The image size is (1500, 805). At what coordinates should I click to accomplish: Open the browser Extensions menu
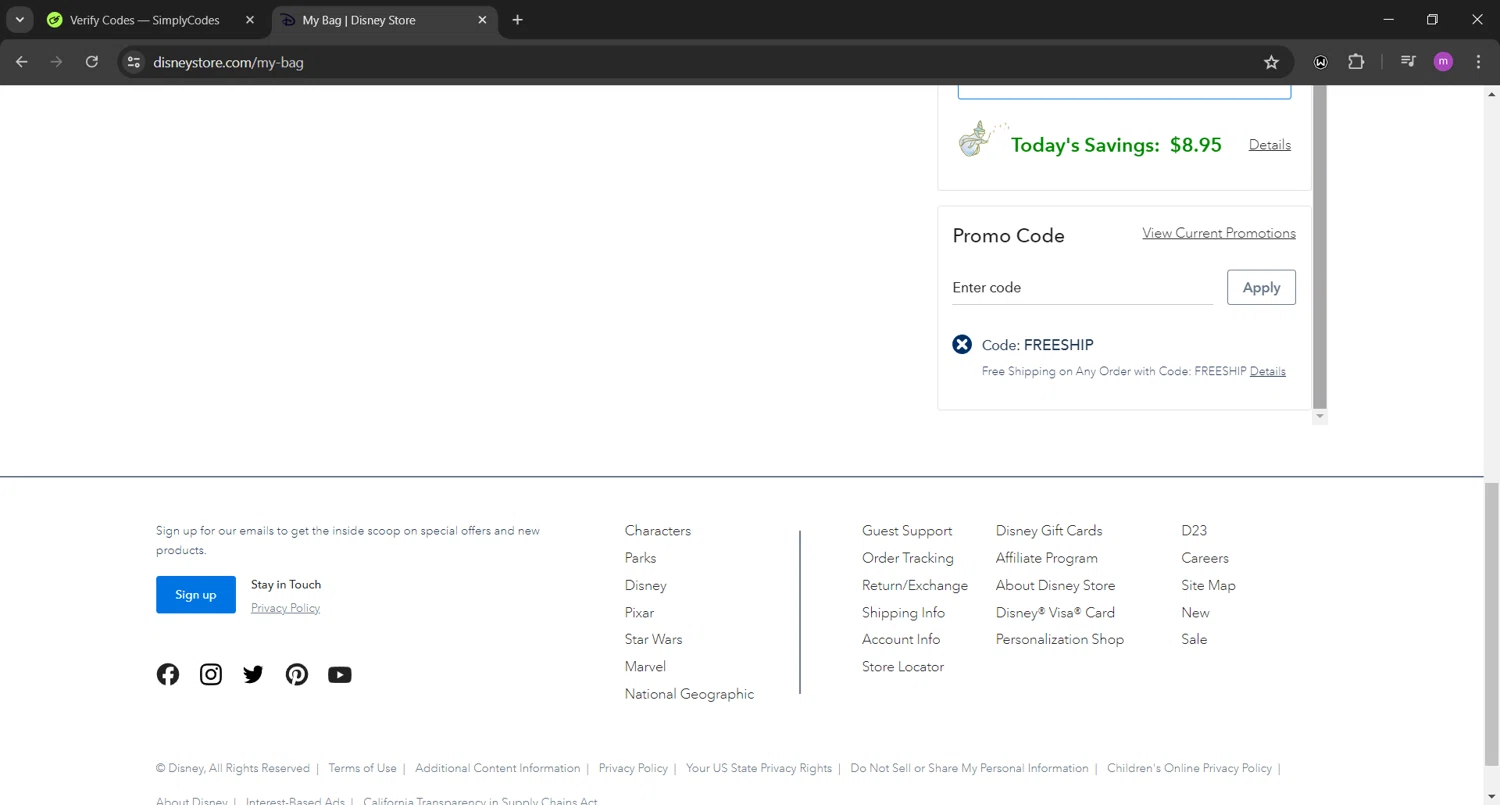[1356, 62]
